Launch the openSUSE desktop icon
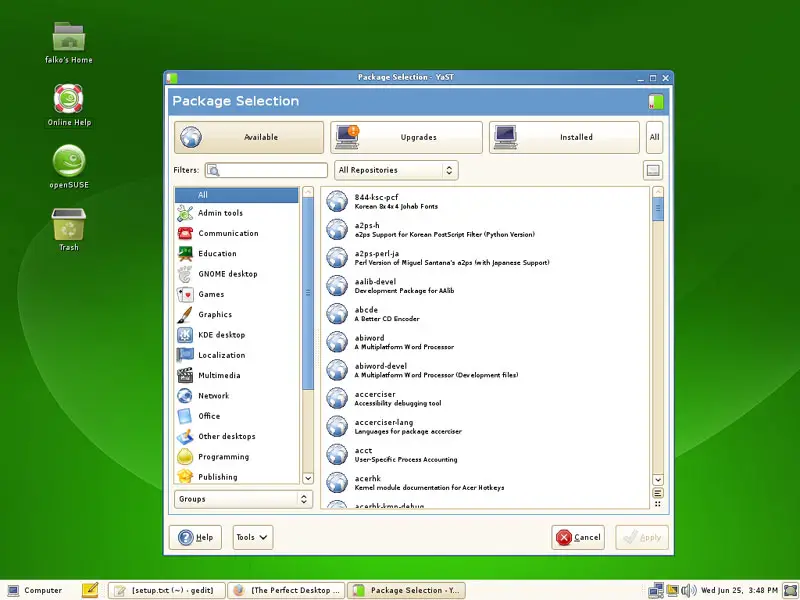800x600 pixels. coord(69,161)
